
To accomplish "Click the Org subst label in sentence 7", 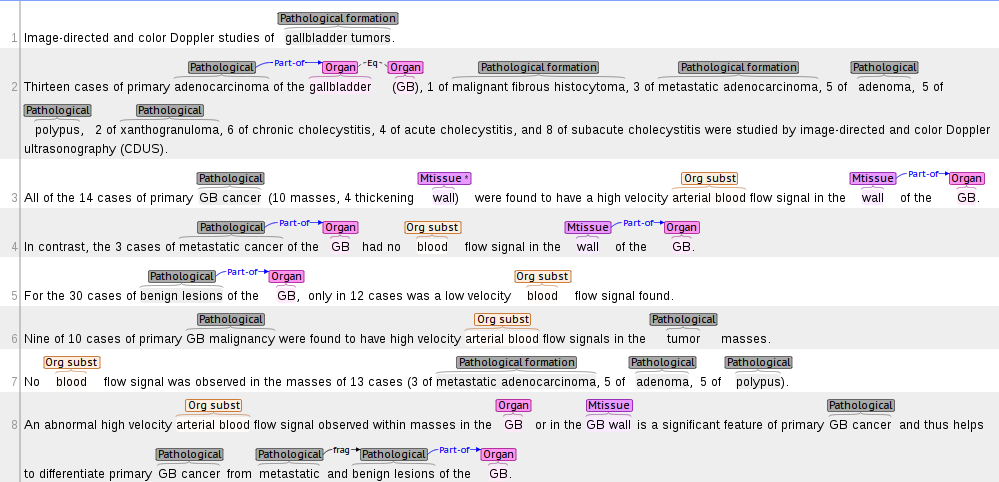I will [x=71, y=363].
